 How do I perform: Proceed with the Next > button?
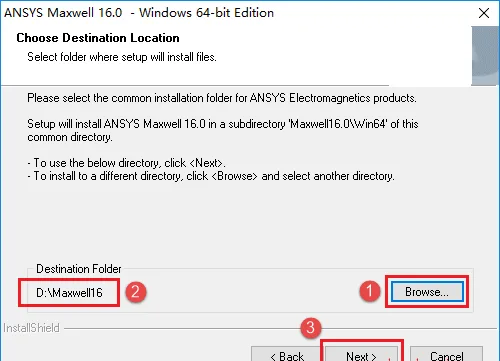(361, 354)
